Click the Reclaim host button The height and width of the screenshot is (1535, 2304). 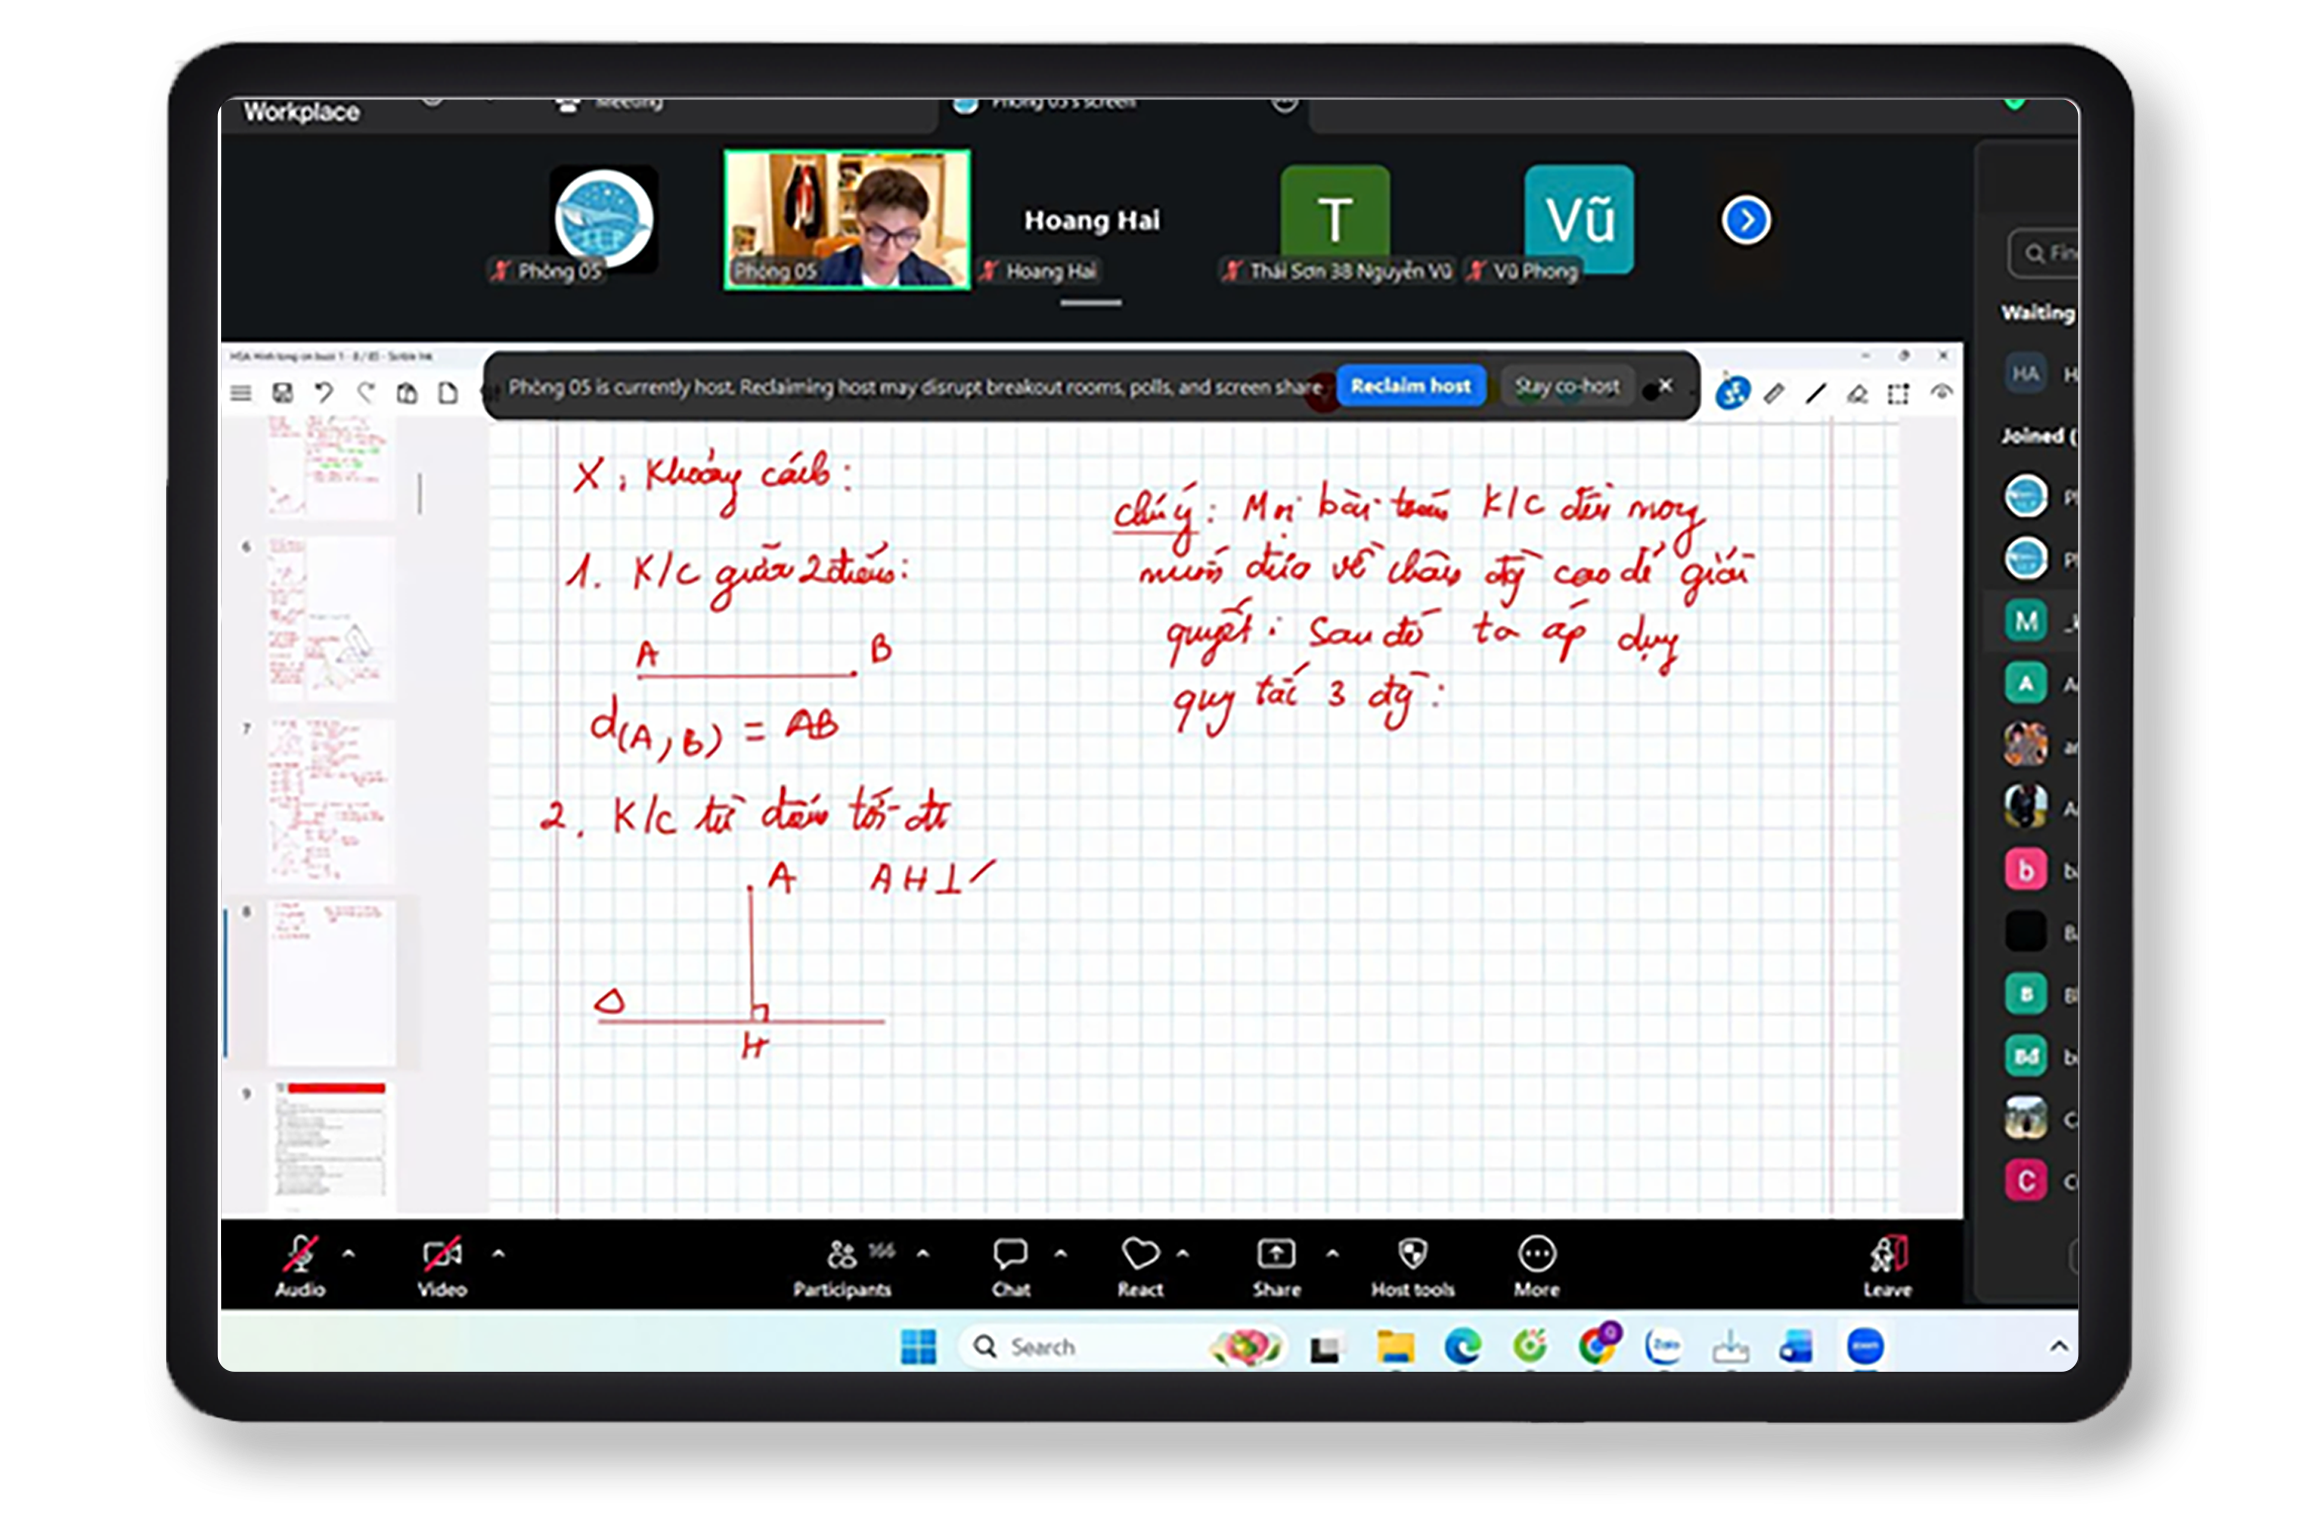pos(1410,386)
